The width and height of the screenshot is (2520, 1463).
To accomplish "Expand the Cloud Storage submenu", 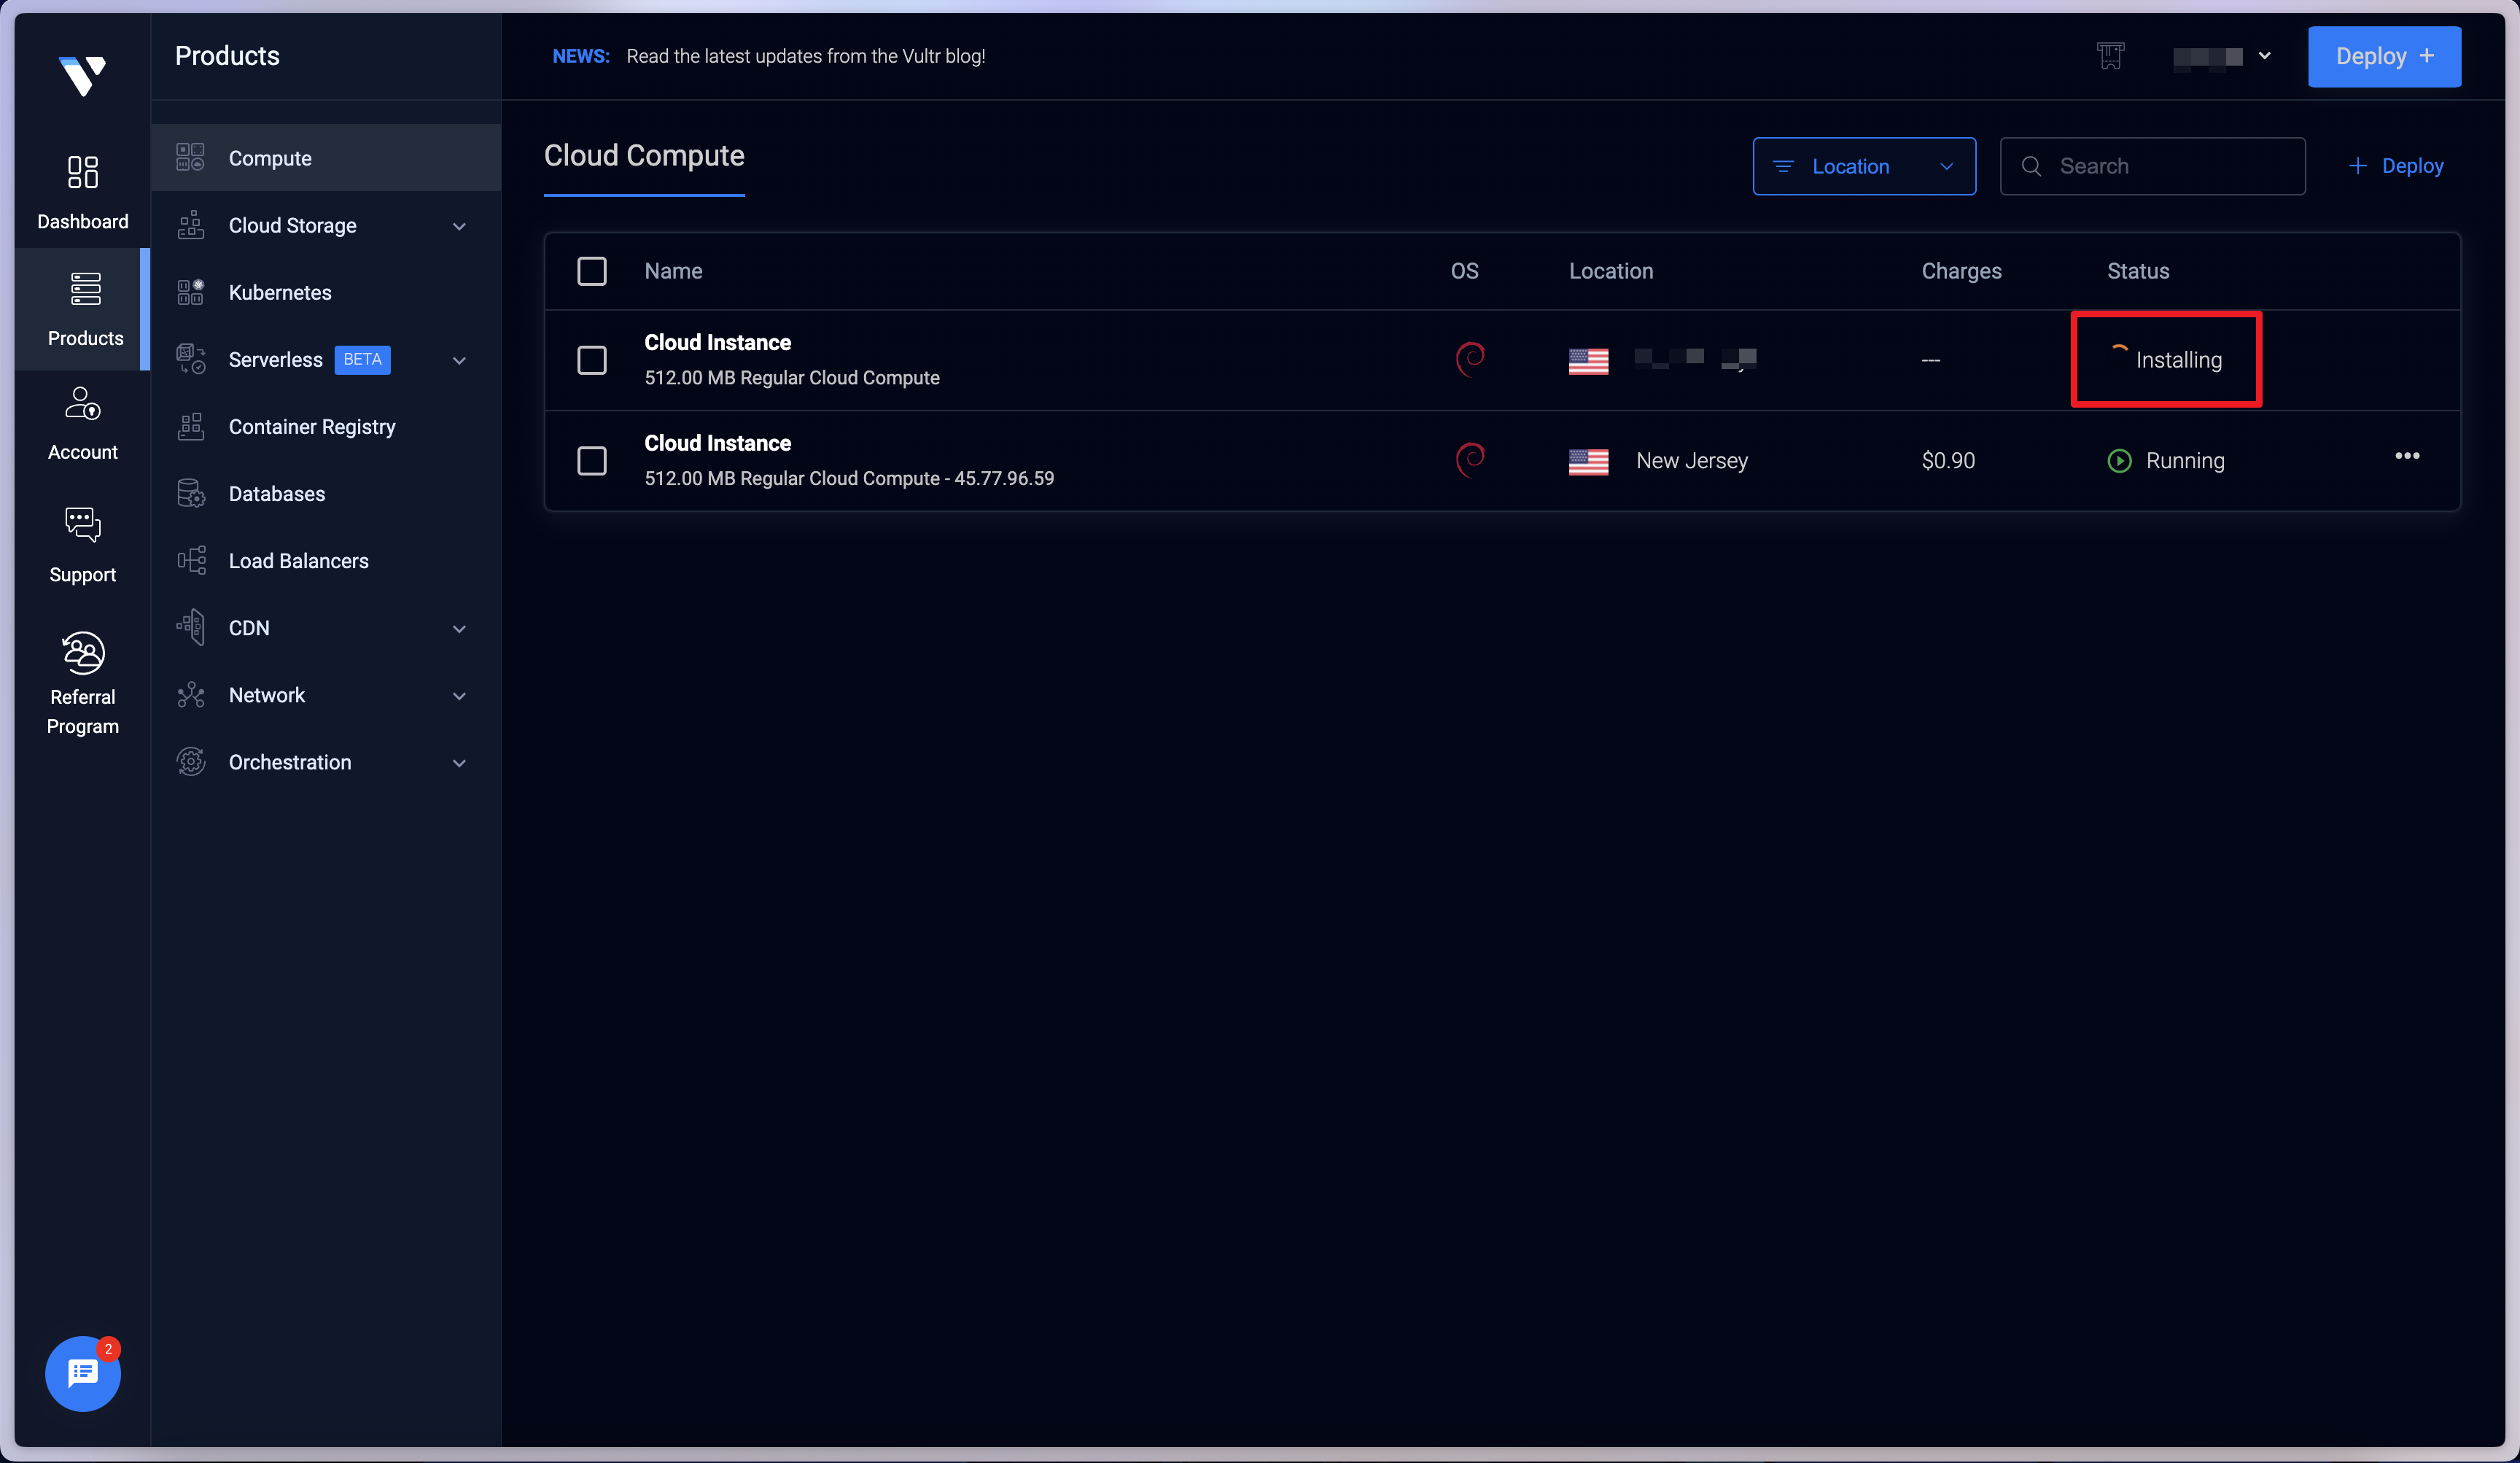I will (459, 226).
